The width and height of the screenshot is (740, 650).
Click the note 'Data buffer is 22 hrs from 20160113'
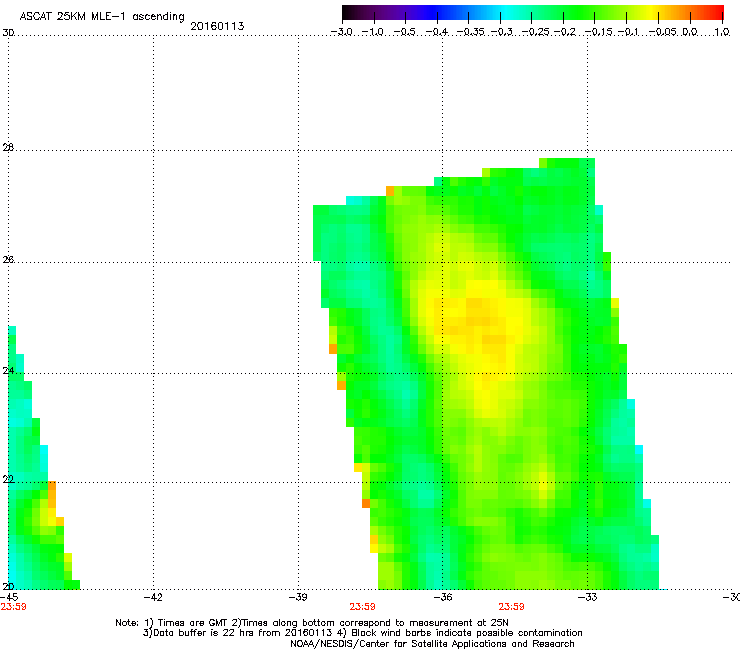tap(243, 633)
